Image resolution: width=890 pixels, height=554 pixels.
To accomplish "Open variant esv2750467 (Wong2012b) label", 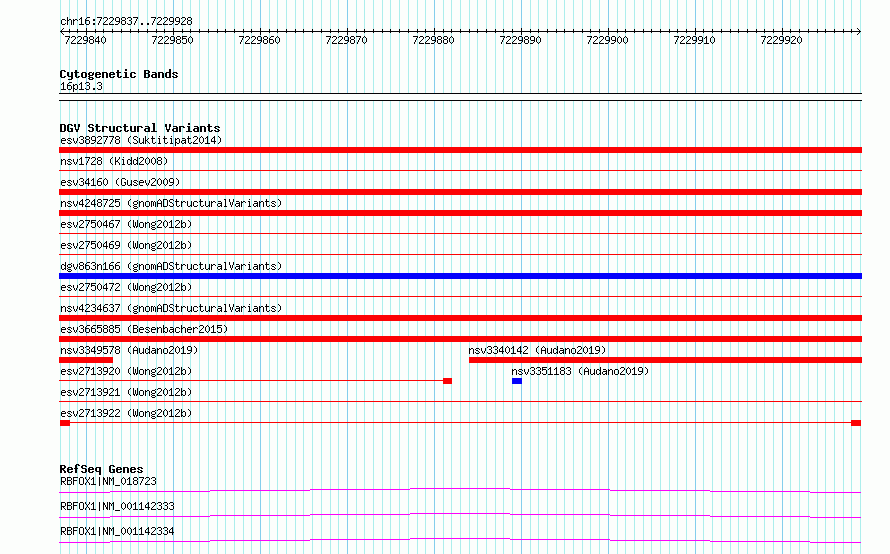I will click(x=126, y=224).
